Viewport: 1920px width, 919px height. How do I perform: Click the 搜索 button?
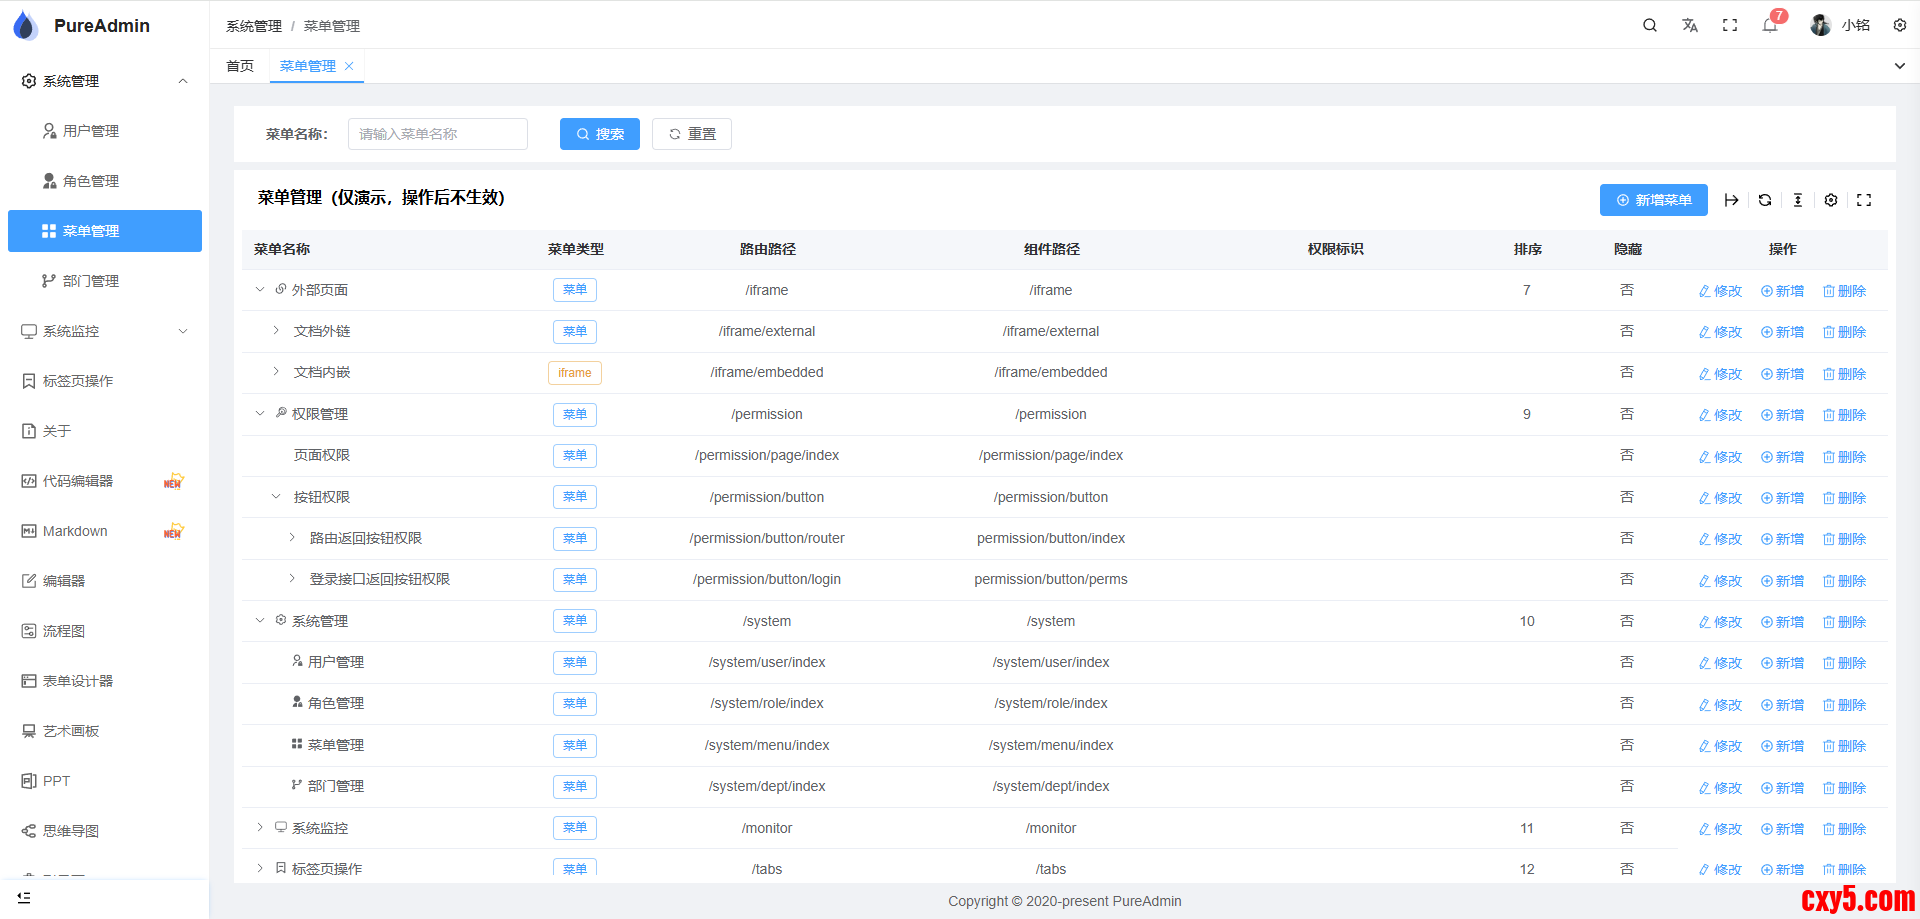point(599,134)
